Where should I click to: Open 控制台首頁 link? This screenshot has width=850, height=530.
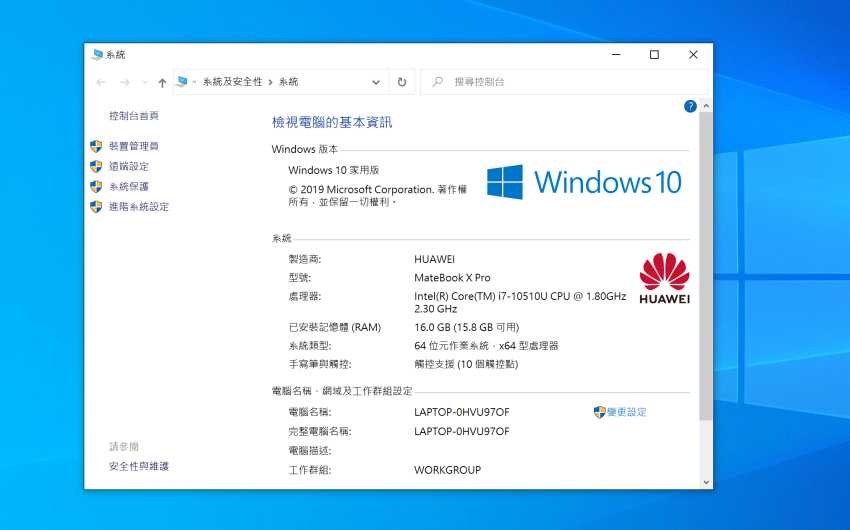pyautogui.click(x=134, y=115)
